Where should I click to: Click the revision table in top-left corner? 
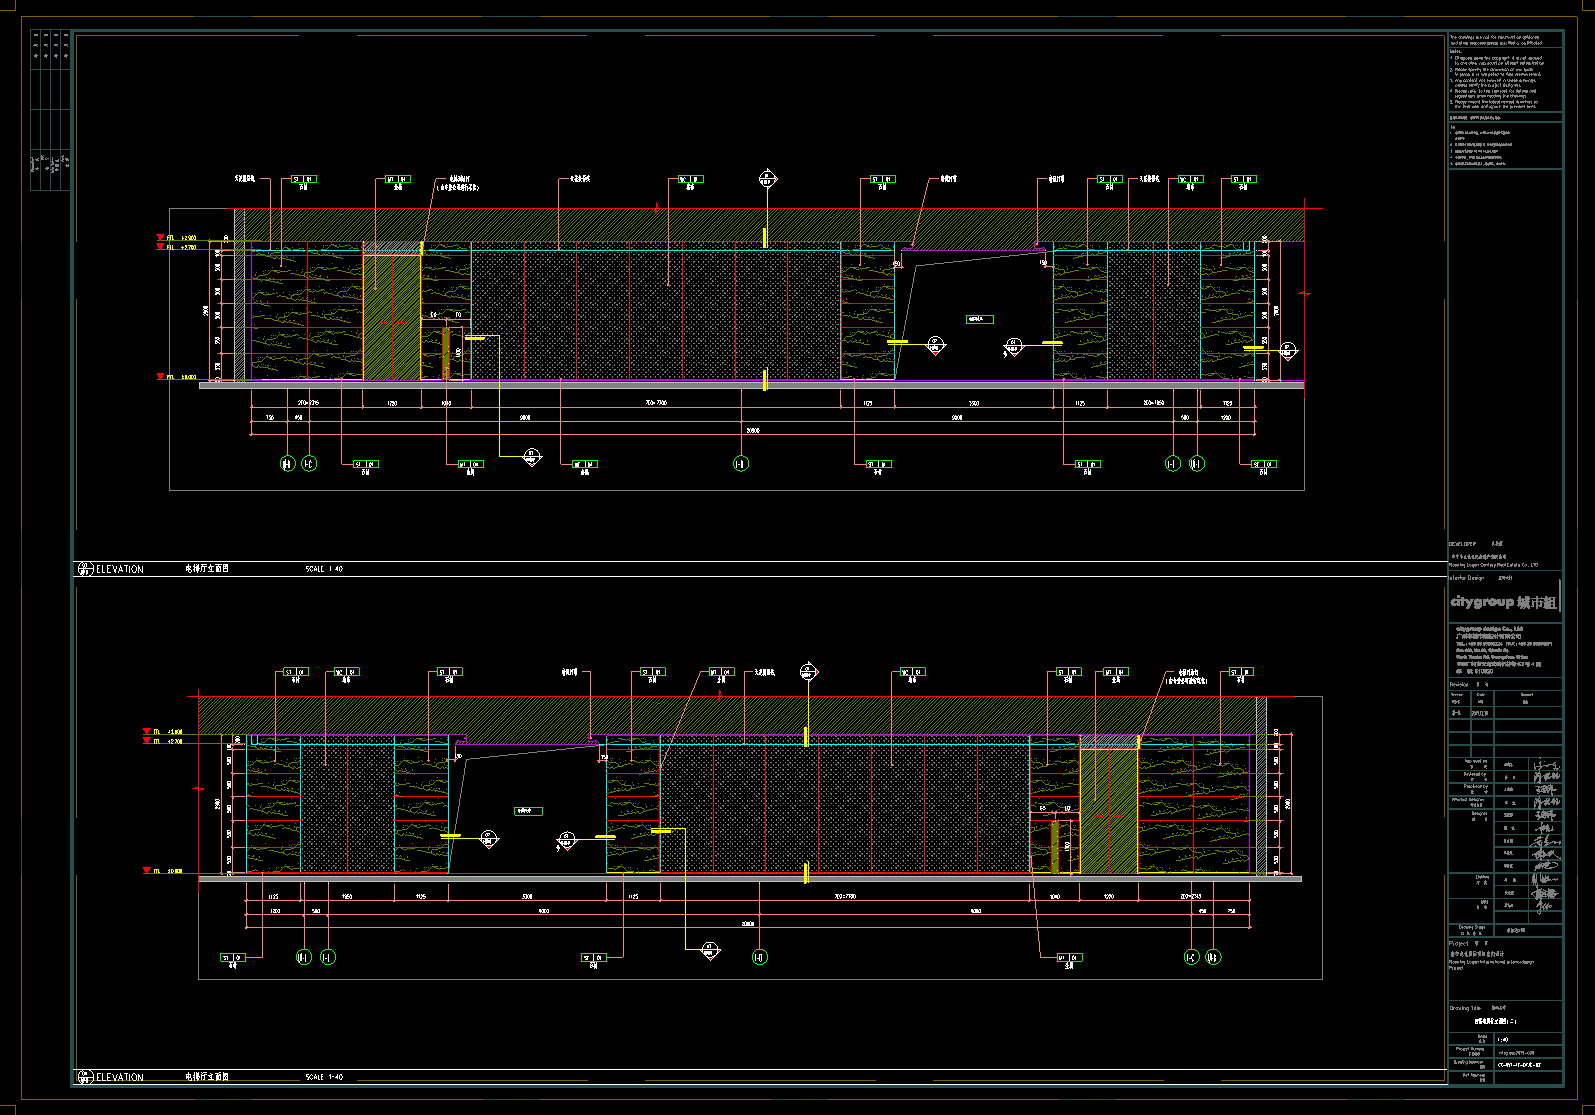tap(50, 110)
